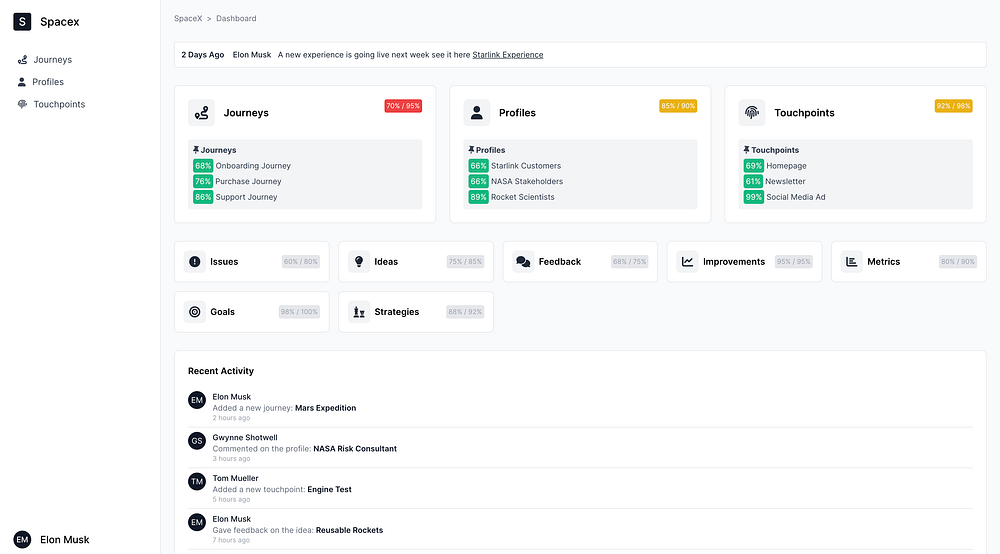The image size is (1000, 554).
Task: Click the 92% / 98% Touchpoints badge
Action: pos(953,106)
